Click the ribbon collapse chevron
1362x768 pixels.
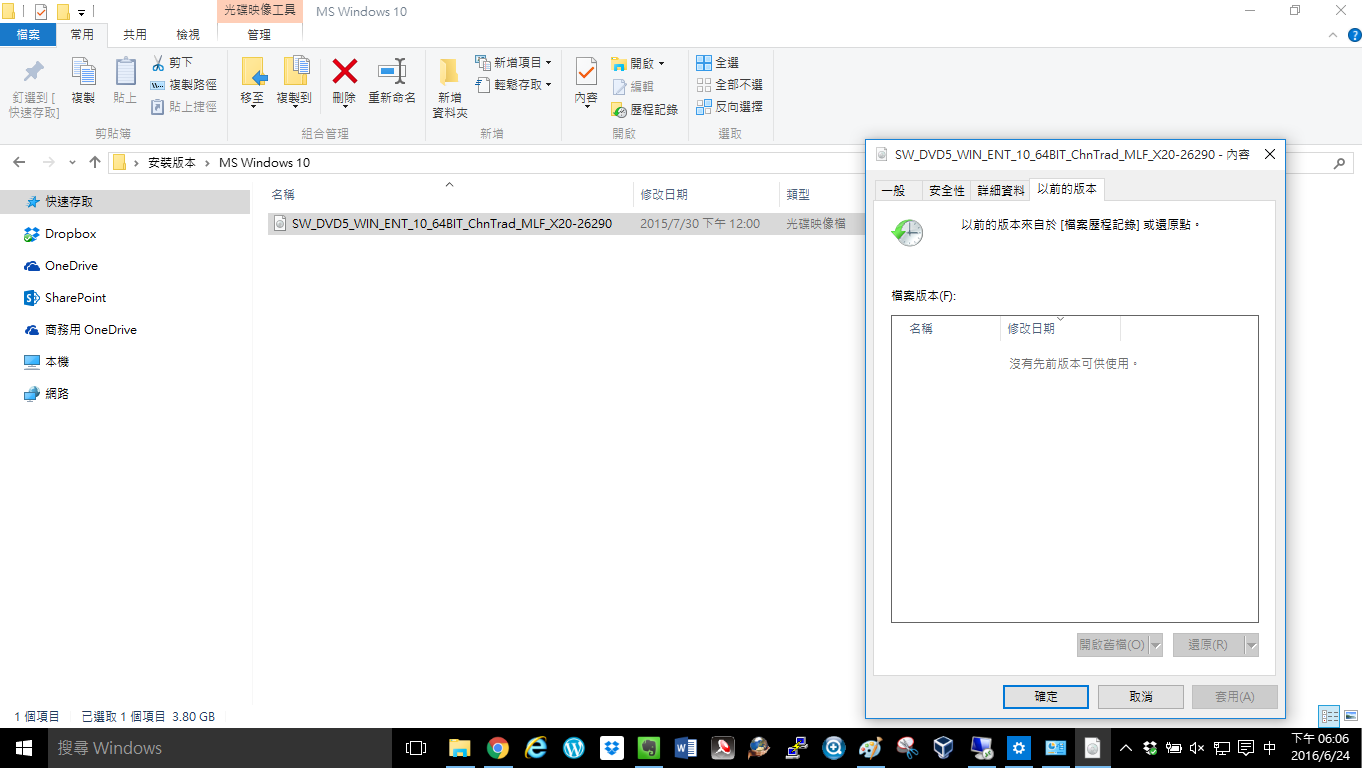pyautogui.click(x=1333, y=35)
